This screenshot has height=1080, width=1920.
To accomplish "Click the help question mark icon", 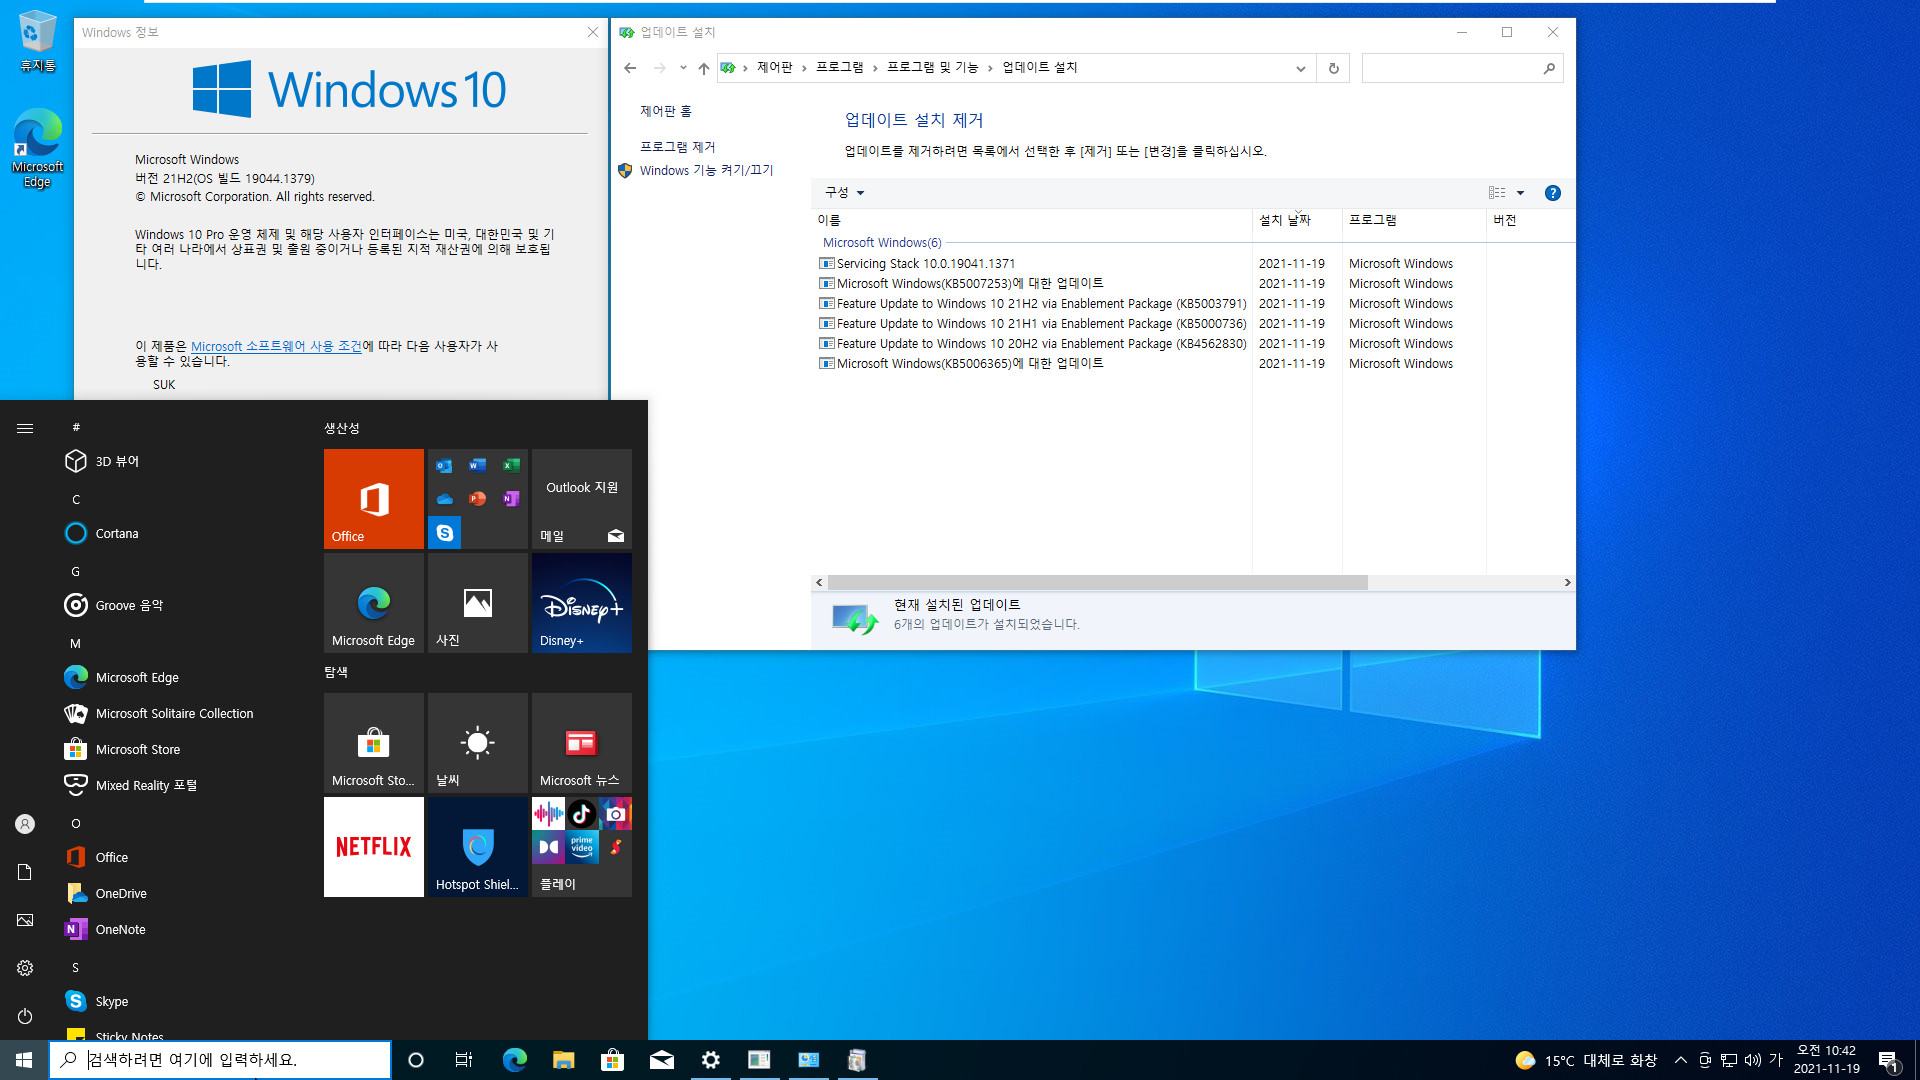I will [x=1552, y=193].
